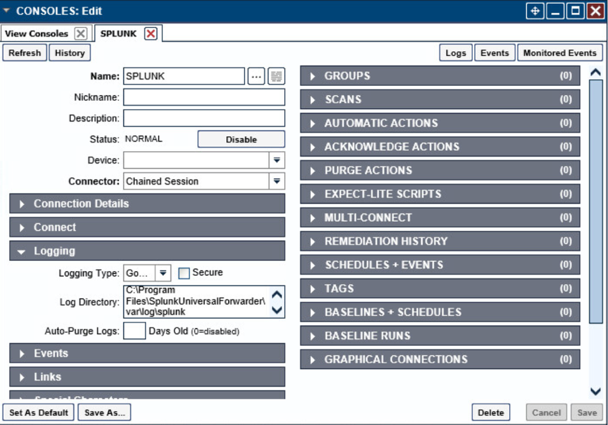Focus the Auto-Purge Logs days field
The width and height of the screenshot is (608, 425).
(x=135, y=331)
